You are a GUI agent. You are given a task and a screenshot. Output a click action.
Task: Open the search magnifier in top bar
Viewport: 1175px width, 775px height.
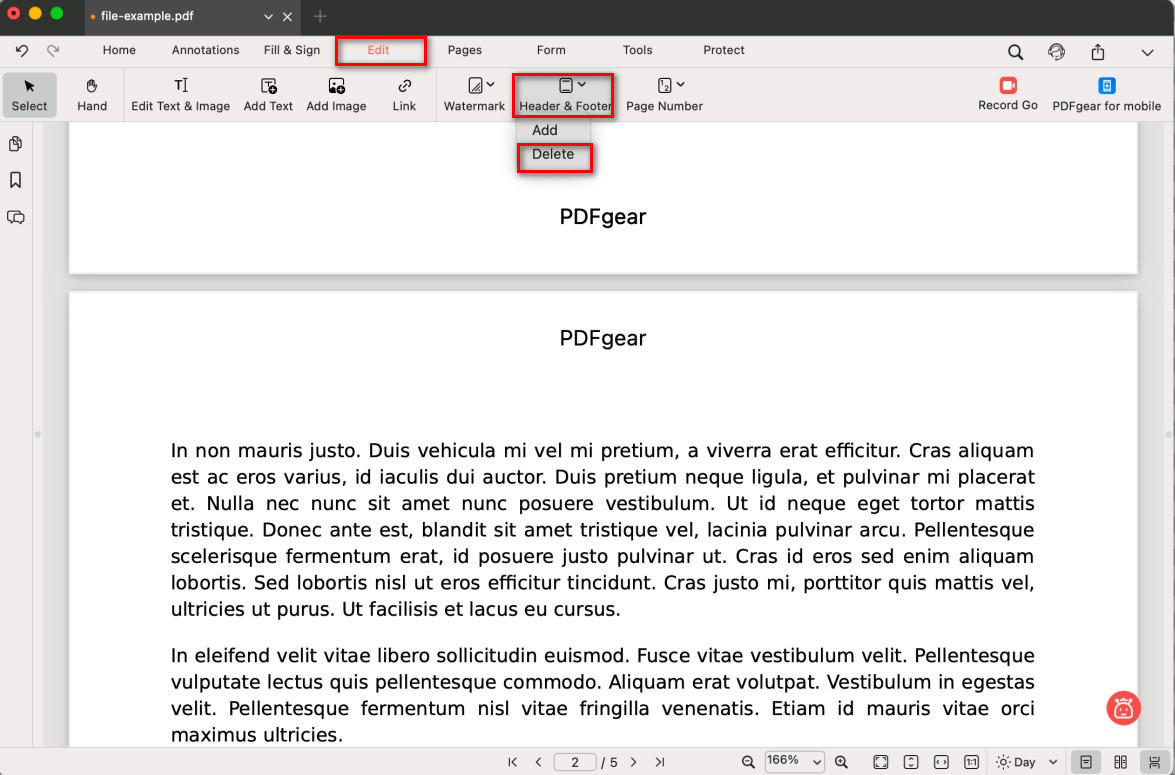1015,52
